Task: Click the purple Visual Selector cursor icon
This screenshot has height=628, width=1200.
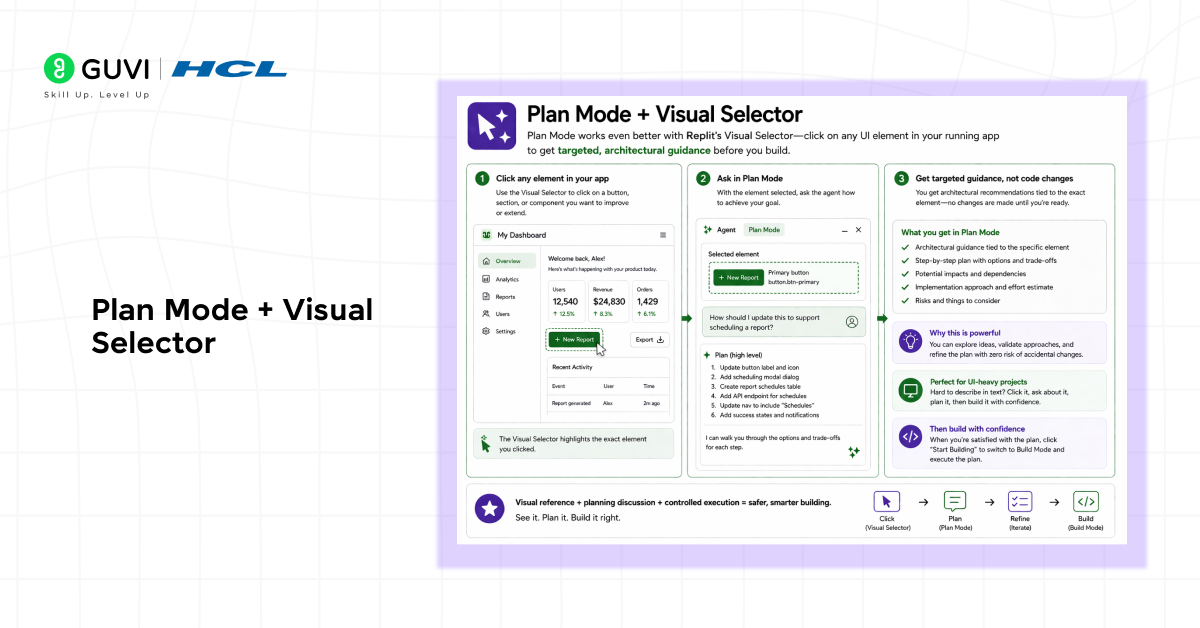Action: tap(492, 126)
